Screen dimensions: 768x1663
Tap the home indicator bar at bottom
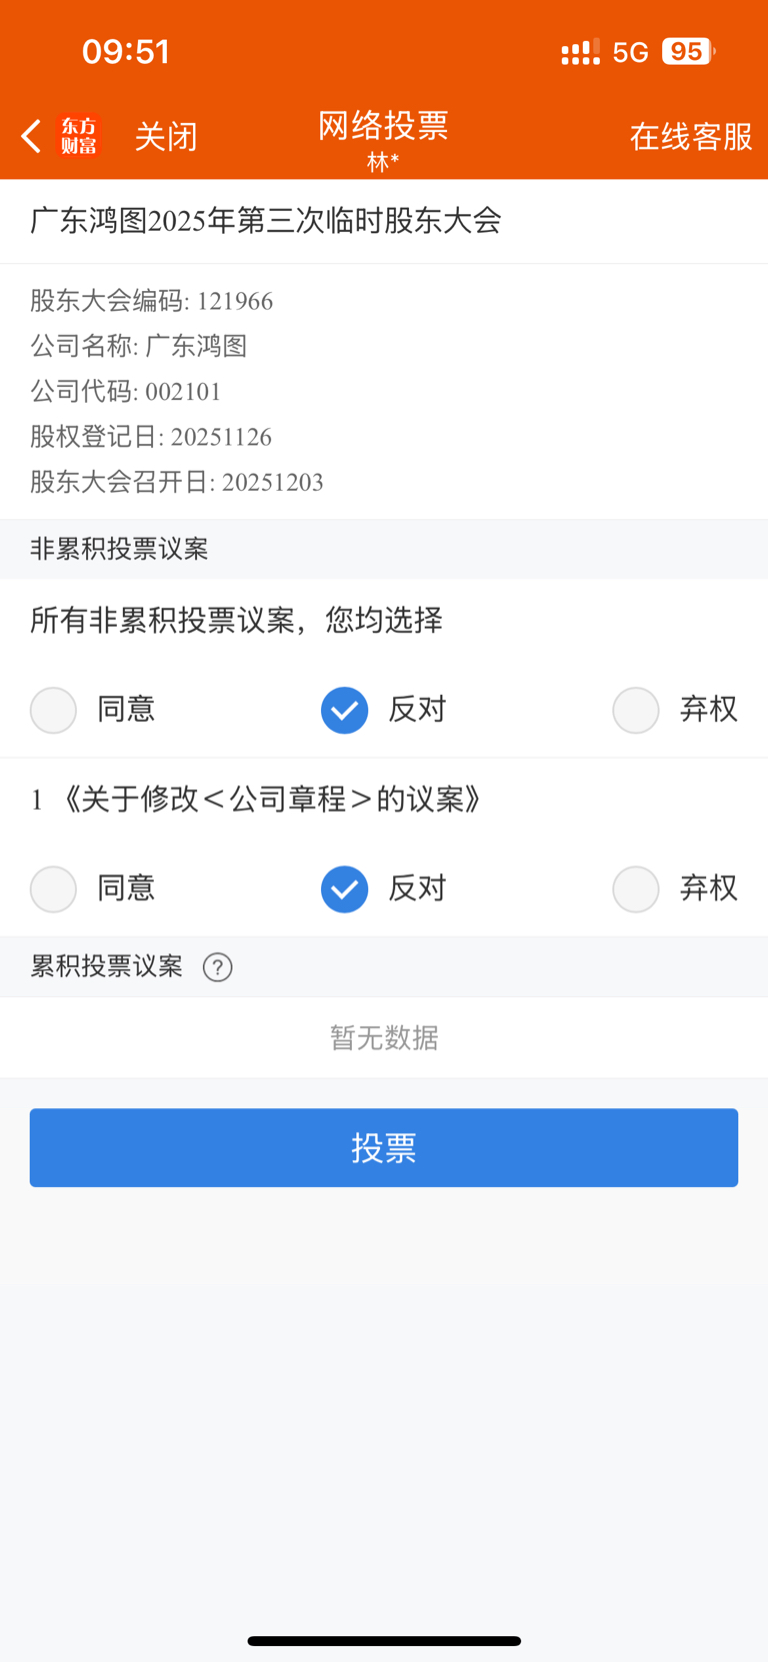(x=384, y=1641)
